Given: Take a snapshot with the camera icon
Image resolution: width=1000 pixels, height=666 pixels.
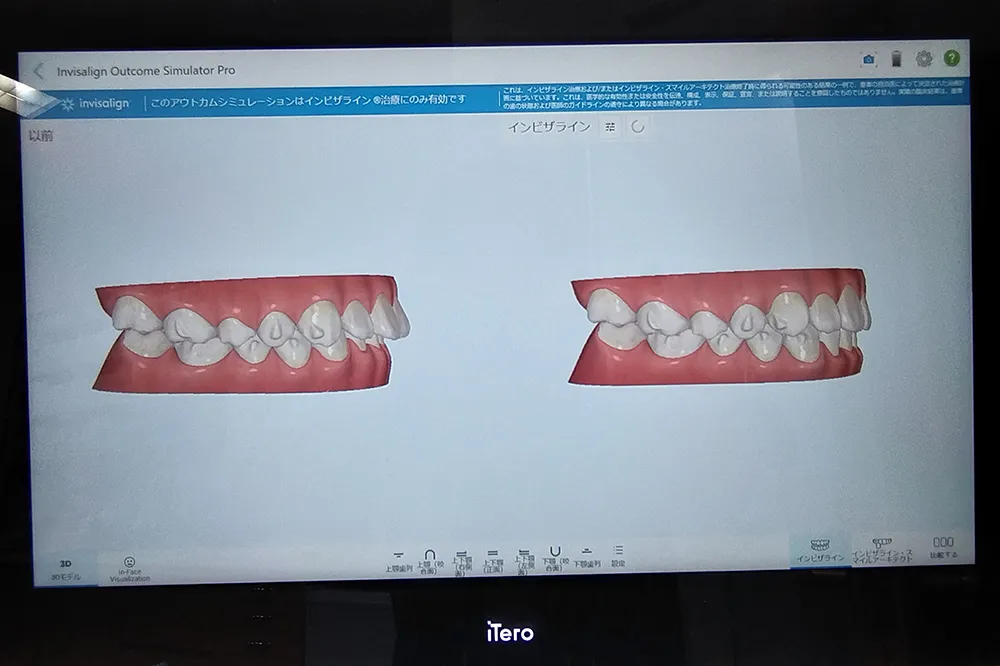Looking at the screenshot, I should 869,60.
